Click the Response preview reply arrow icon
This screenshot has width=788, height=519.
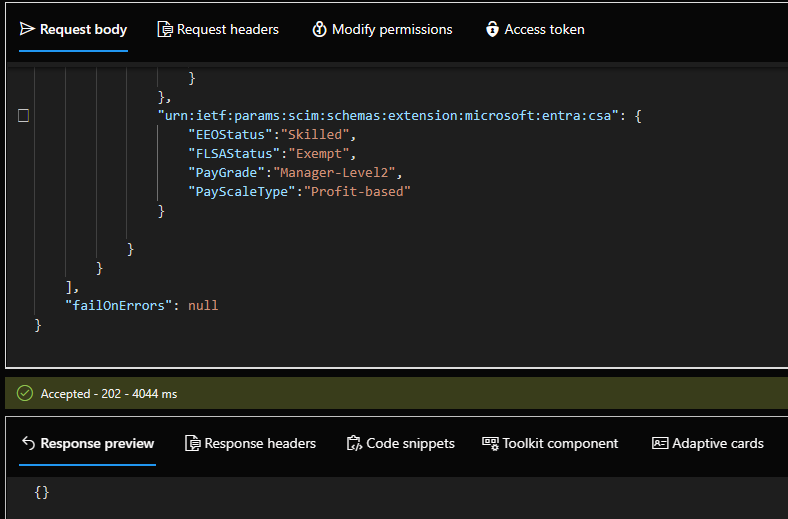coord(28,443)
